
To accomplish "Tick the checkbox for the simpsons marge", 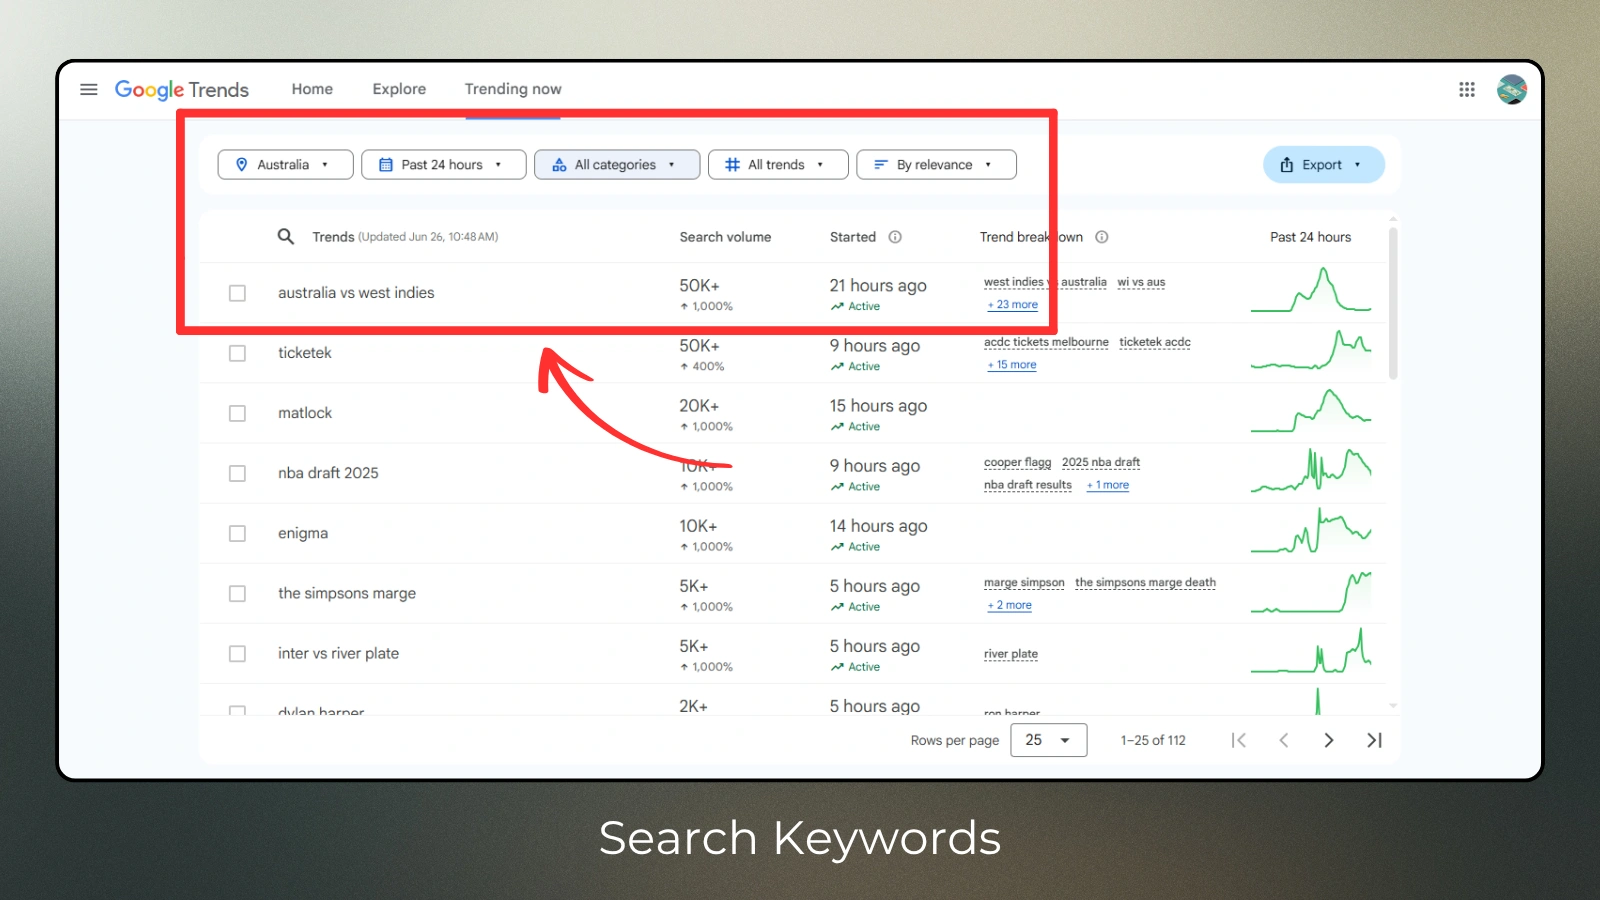I will pos(237,593).
